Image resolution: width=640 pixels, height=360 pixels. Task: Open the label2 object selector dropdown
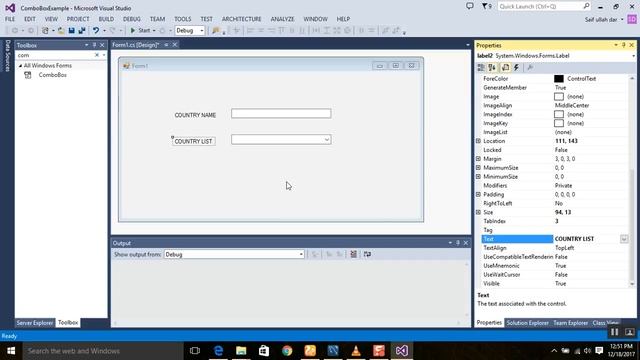(633, 56)
